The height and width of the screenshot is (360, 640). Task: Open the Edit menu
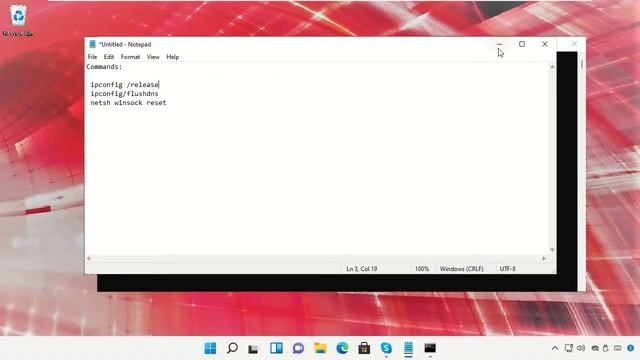(x=109, y=57)
